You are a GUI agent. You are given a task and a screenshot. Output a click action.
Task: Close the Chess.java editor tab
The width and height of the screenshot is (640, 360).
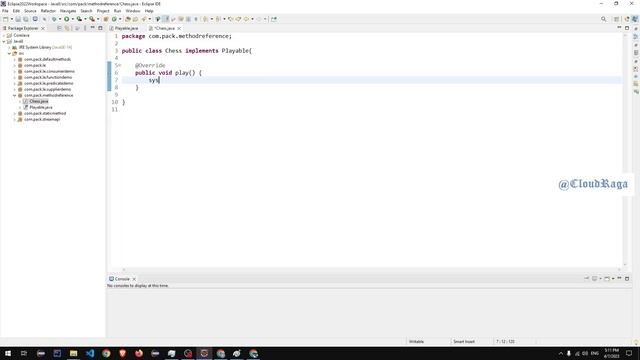point(179,28)
